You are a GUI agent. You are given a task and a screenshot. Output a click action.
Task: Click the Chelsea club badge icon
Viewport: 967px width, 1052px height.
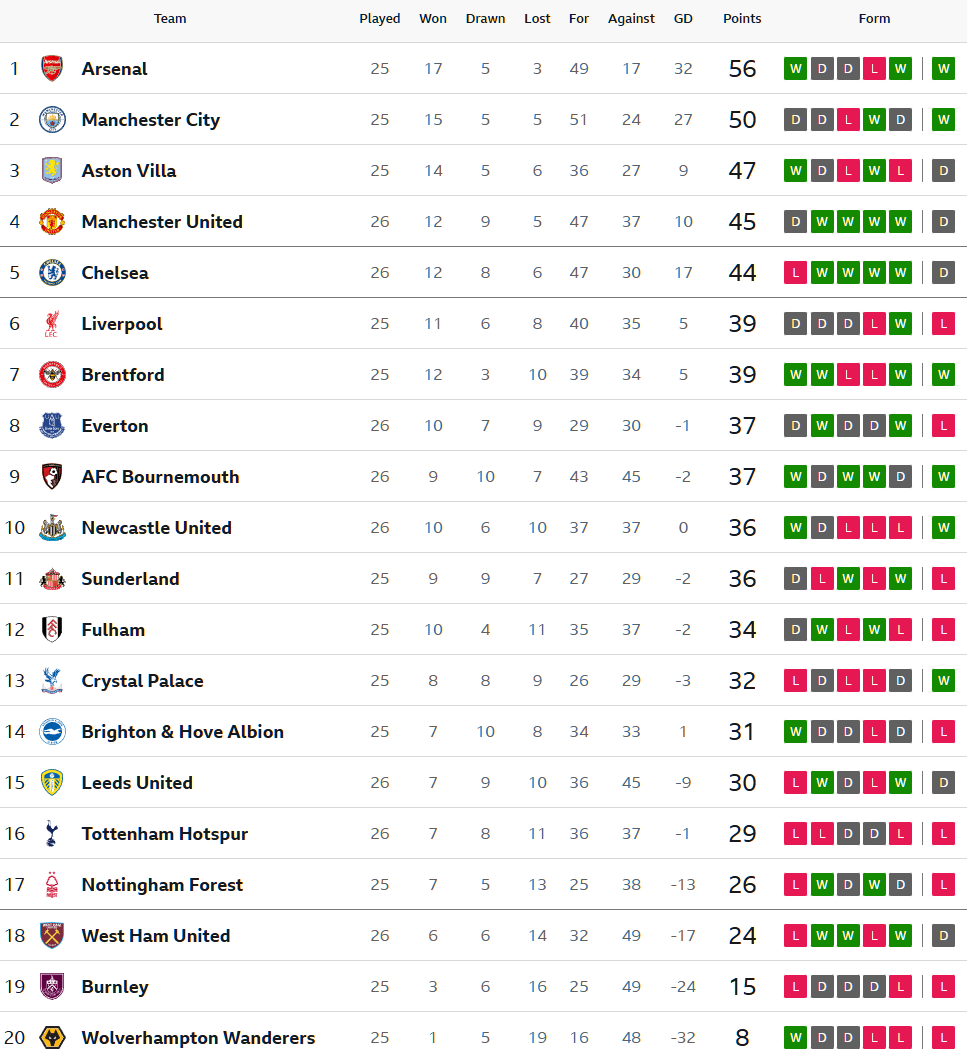tap(52, 273)
